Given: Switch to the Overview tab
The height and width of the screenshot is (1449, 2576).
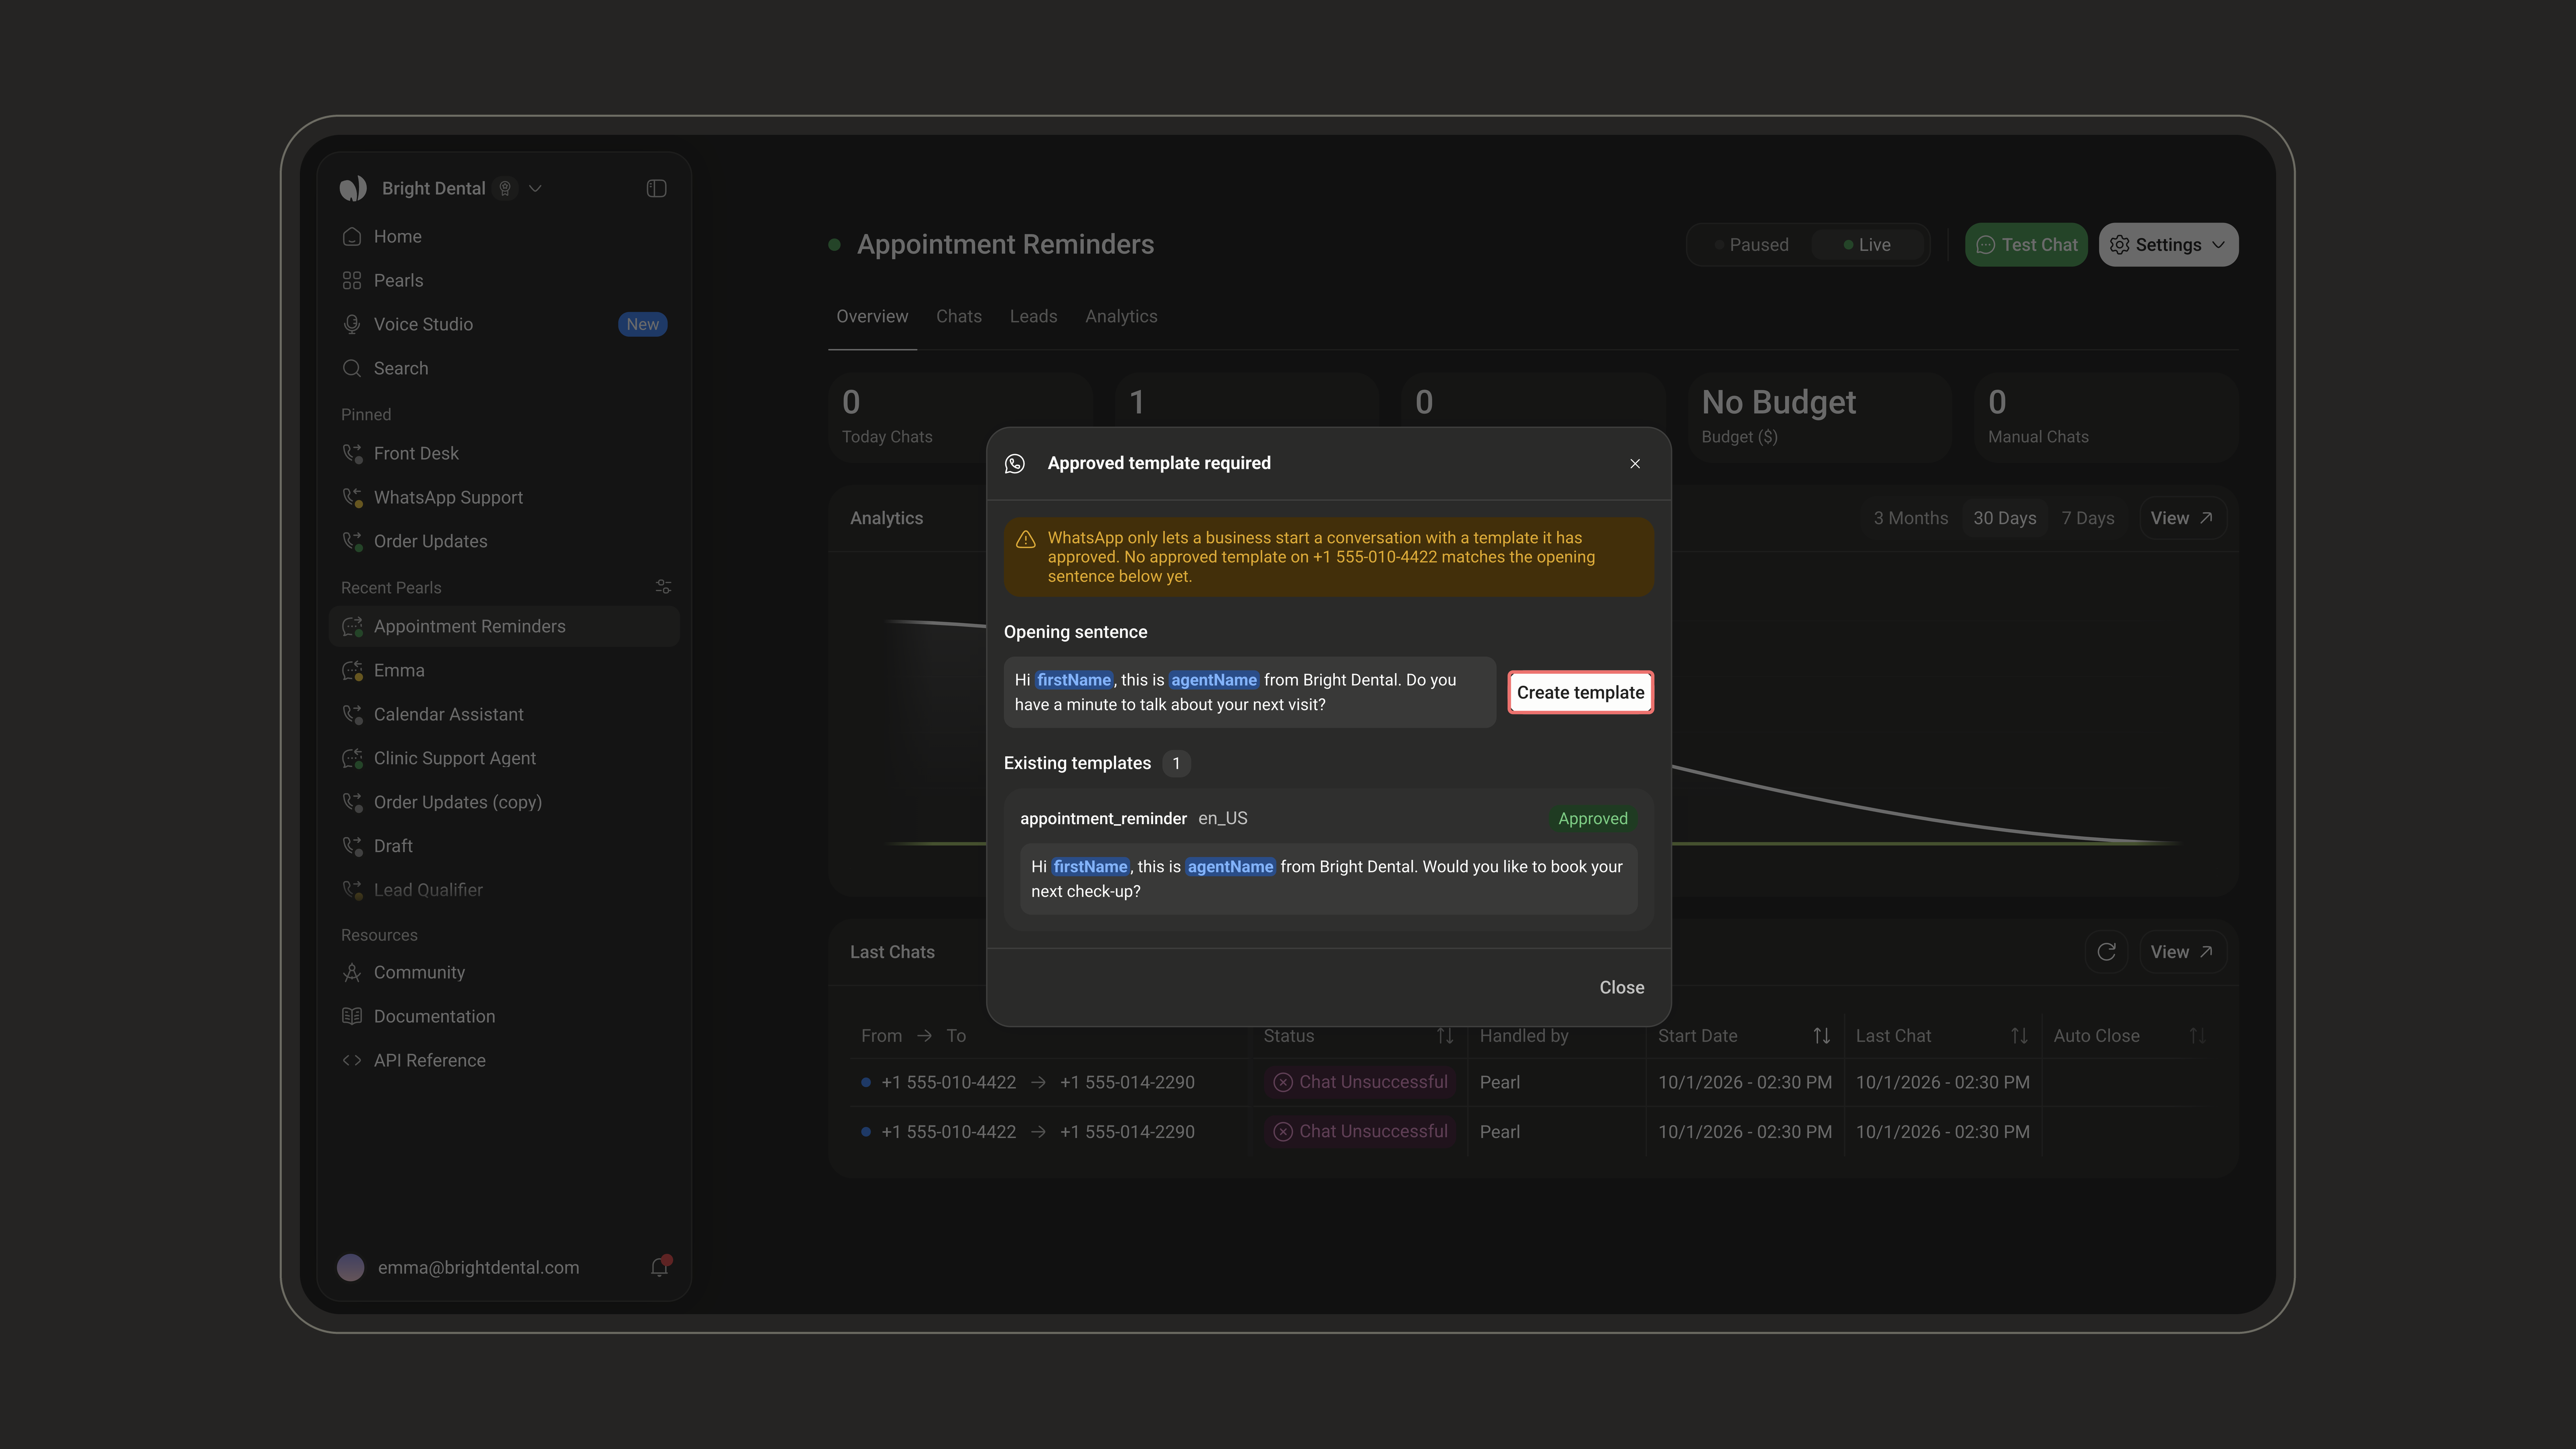Looking at the screenshot, I should click(872, 316).
